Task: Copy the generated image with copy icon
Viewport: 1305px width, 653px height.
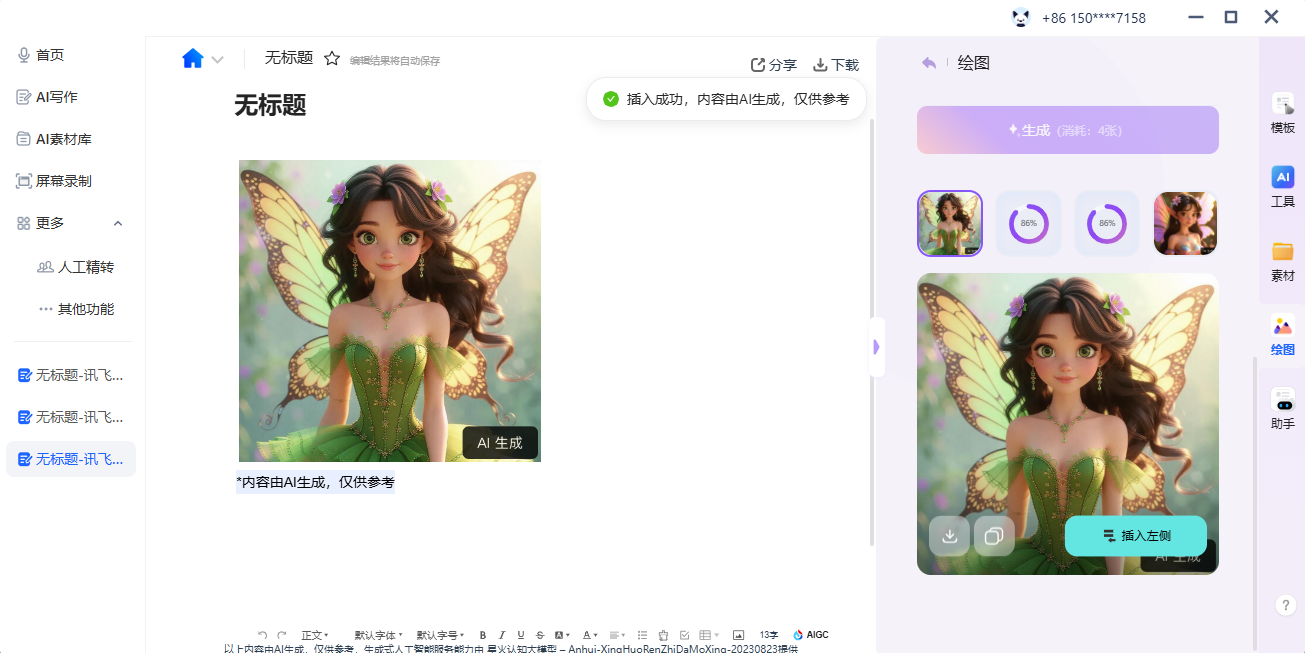Action: 994,536
